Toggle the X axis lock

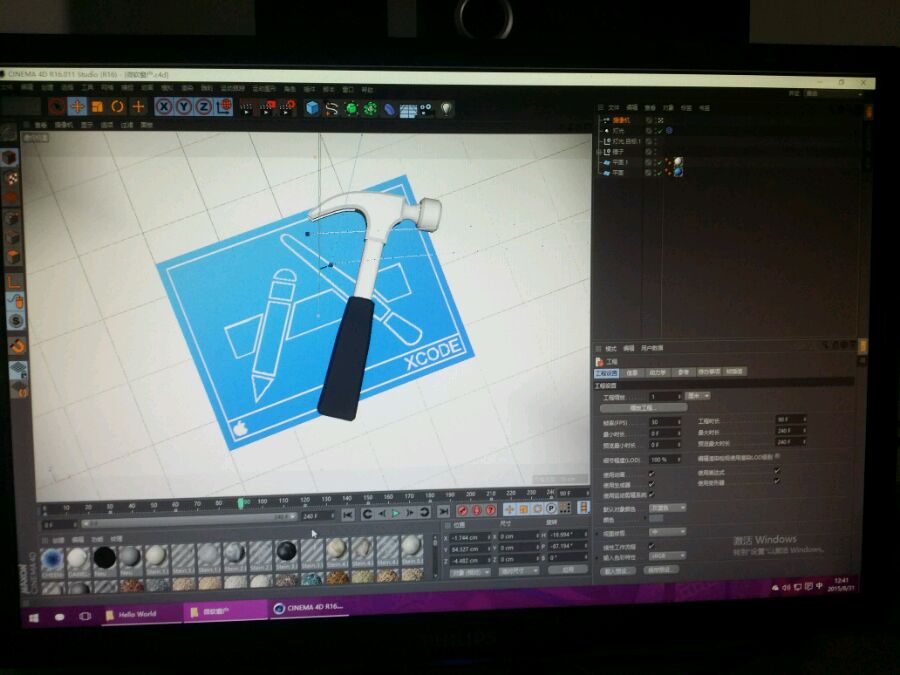(164, 107)
